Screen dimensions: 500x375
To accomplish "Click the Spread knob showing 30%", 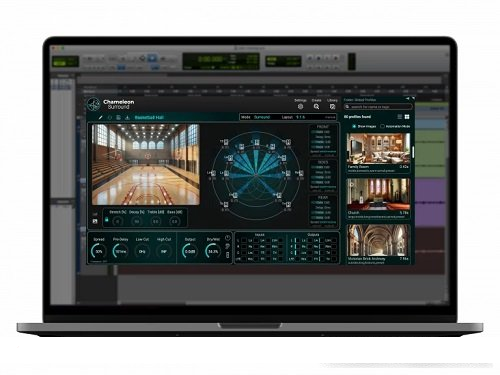I will point(99,251).
